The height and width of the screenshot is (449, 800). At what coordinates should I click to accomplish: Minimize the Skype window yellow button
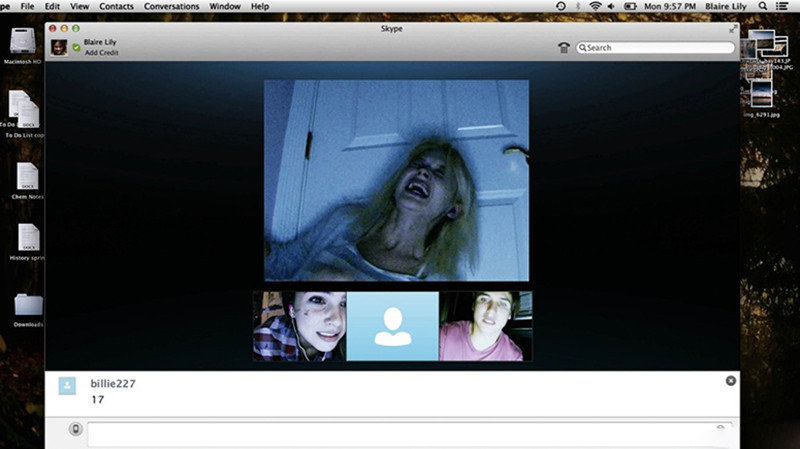[64, 29]
